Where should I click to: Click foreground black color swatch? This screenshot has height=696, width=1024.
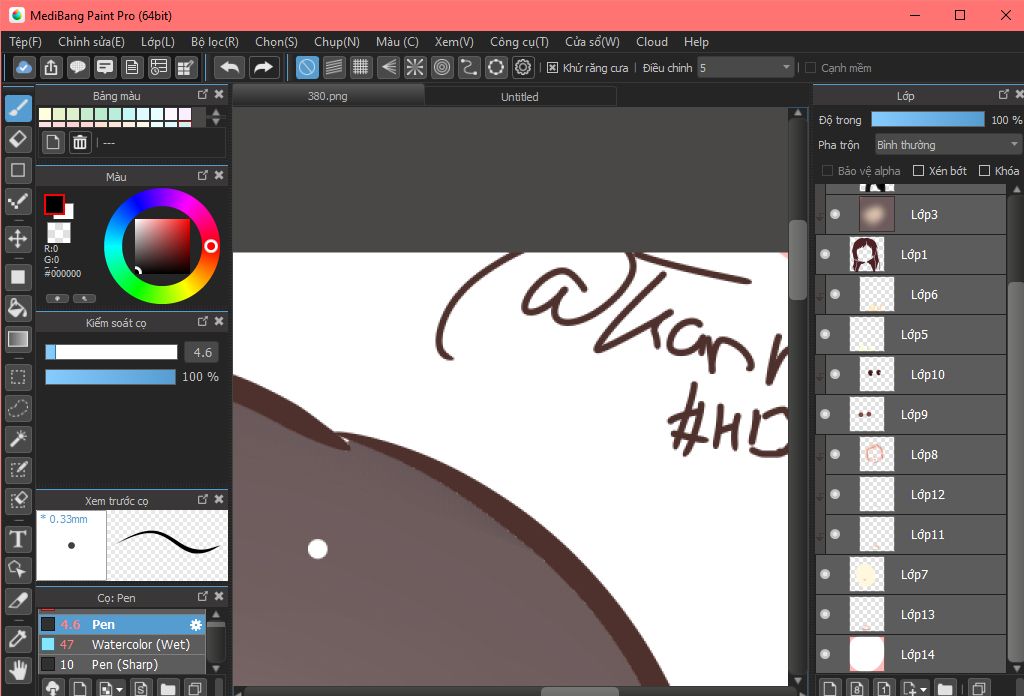pos(54,204)
